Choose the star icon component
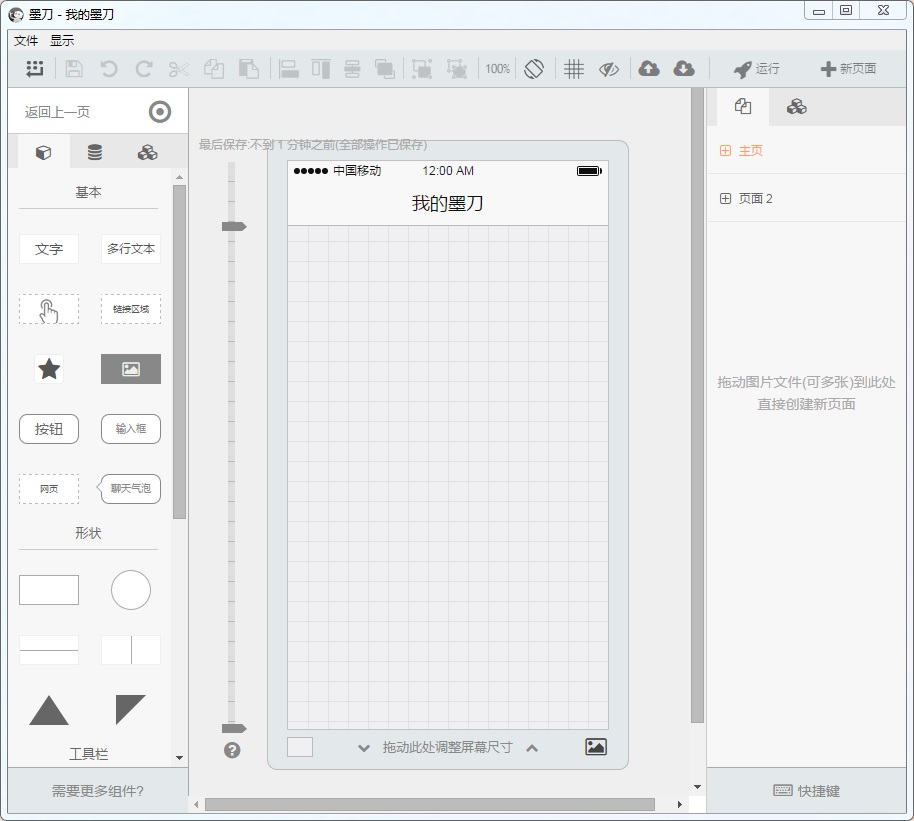This screenshot has height=821, width=914. (x=49, y=369)
